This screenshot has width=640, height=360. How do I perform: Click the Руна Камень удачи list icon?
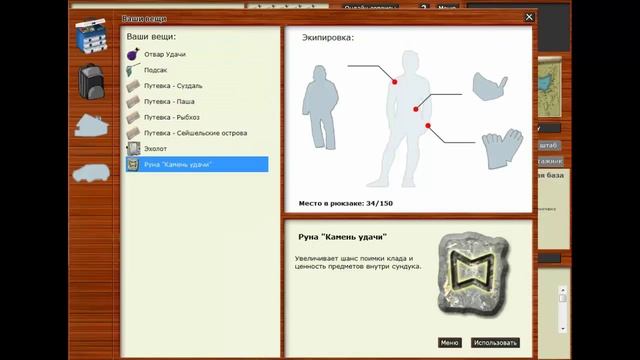(133, 164)
